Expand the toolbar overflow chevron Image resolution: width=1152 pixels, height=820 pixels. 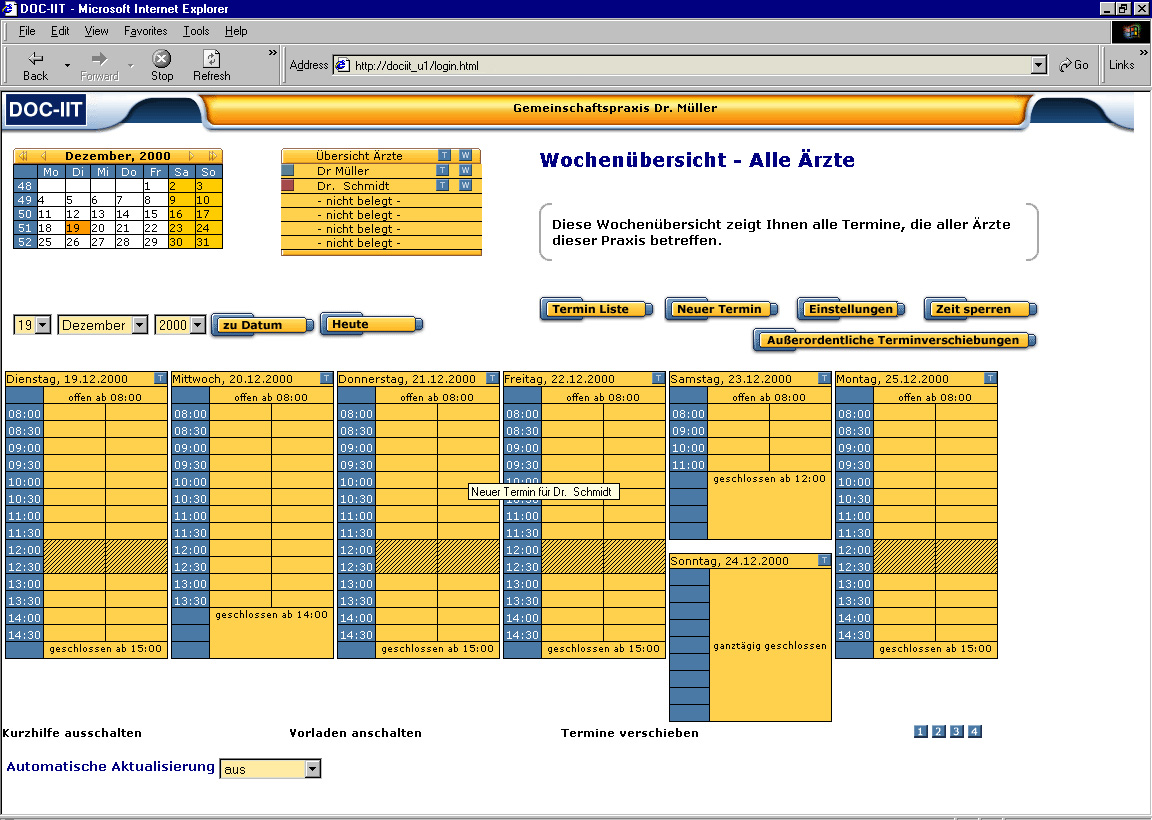[273, 53]
